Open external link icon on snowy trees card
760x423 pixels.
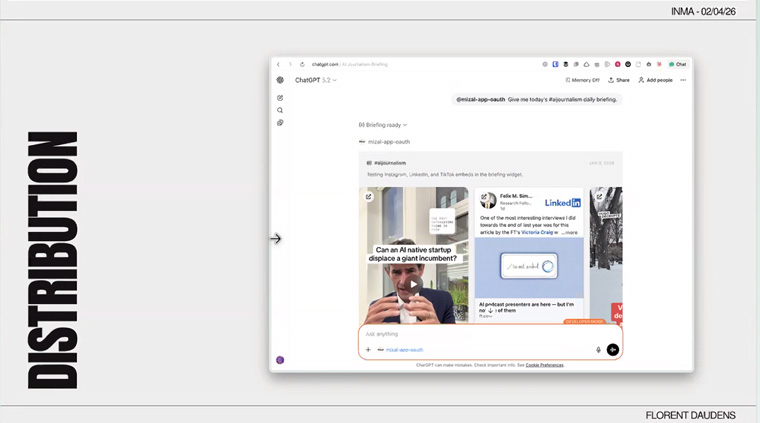click(x=600, y=197)
